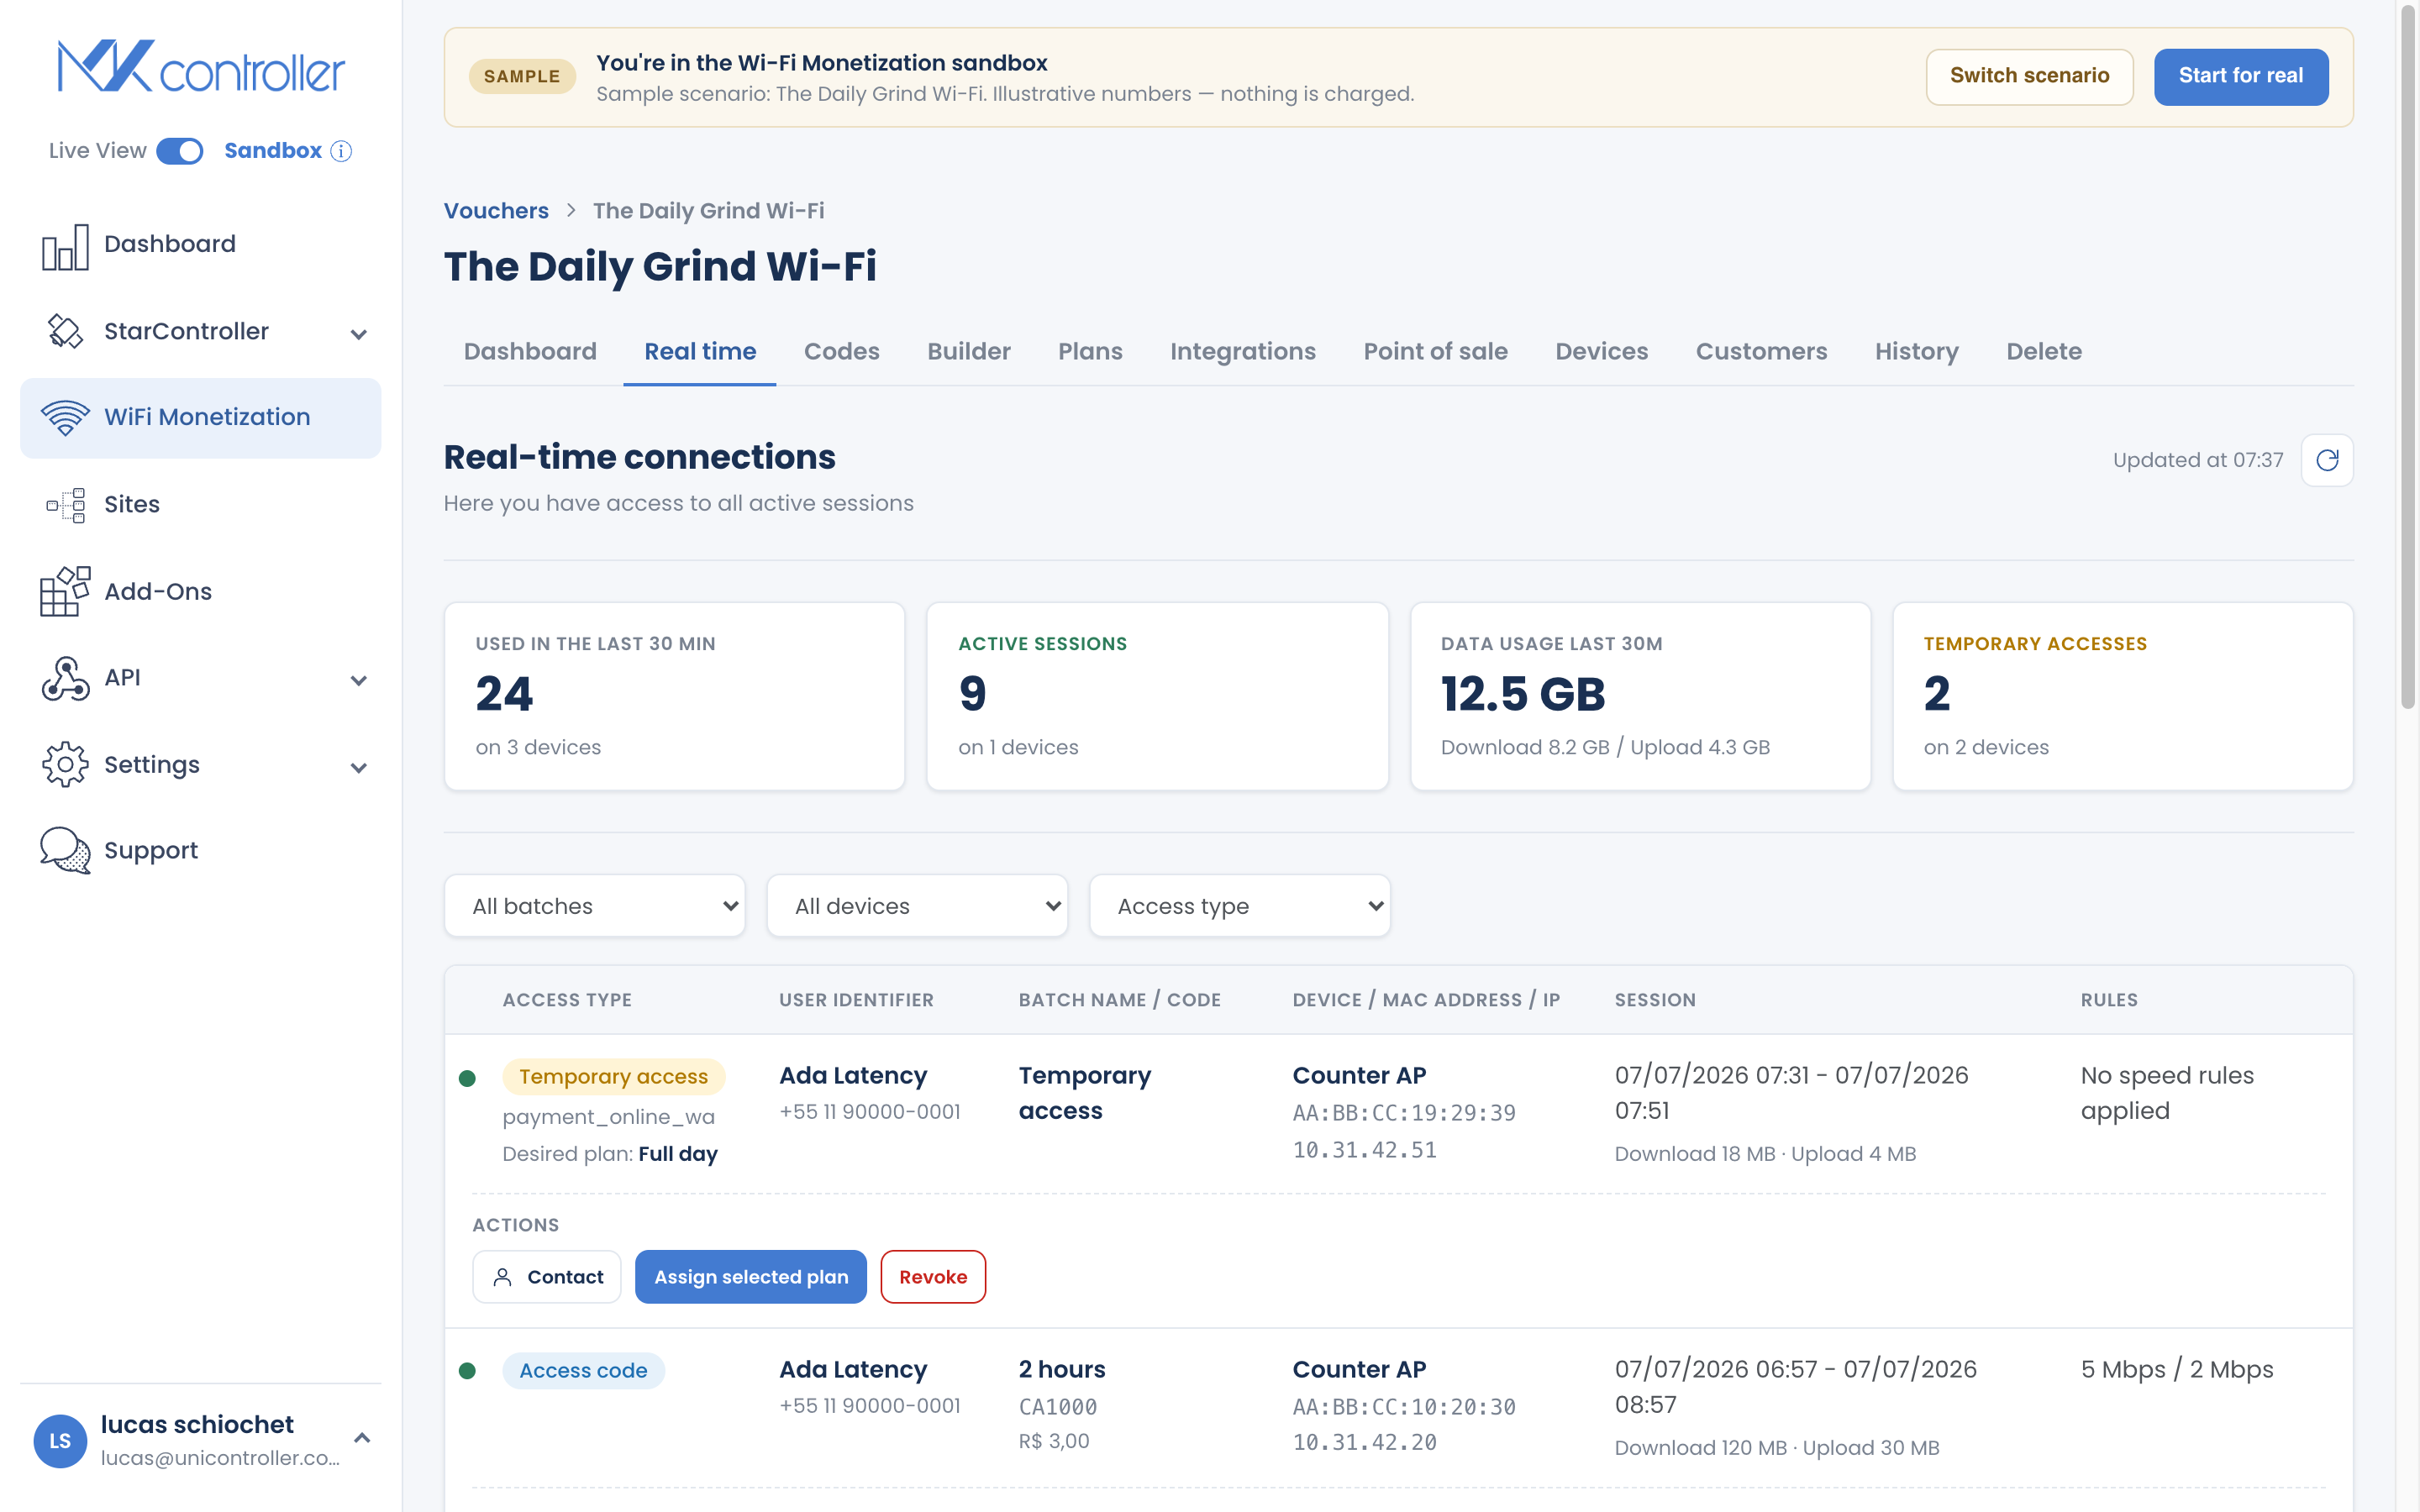2420x1512 pixels.
Task: Expand the Settings submenu chevron
Action: point(359,768)
